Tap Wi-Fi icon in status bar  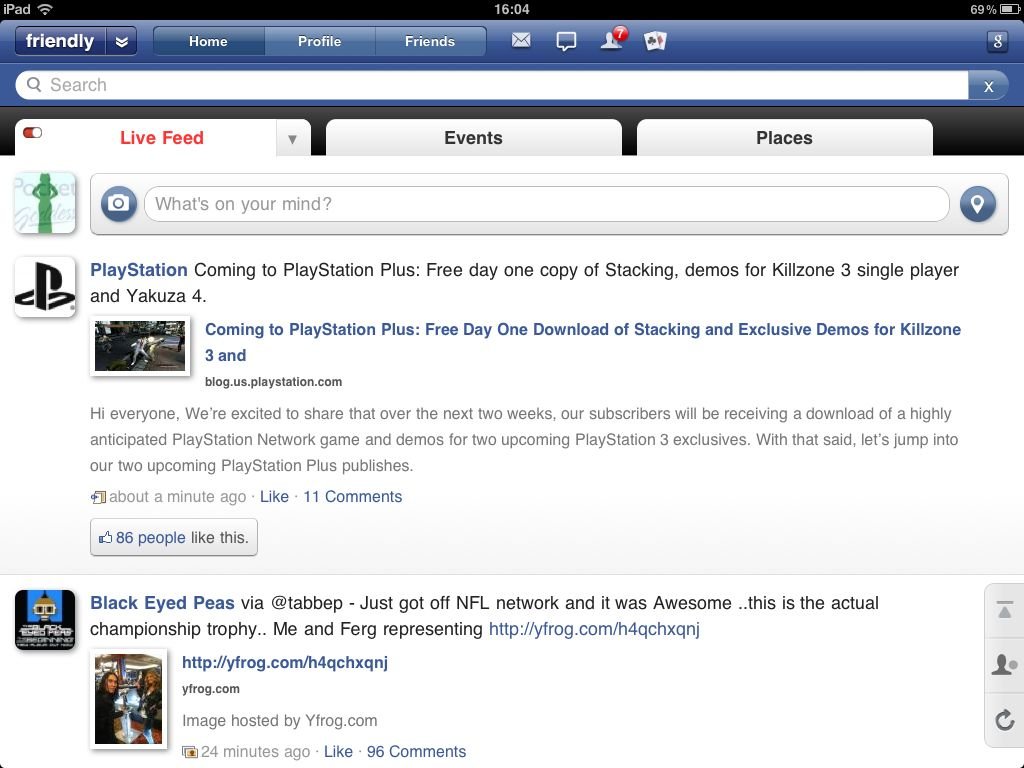[44, 9]
